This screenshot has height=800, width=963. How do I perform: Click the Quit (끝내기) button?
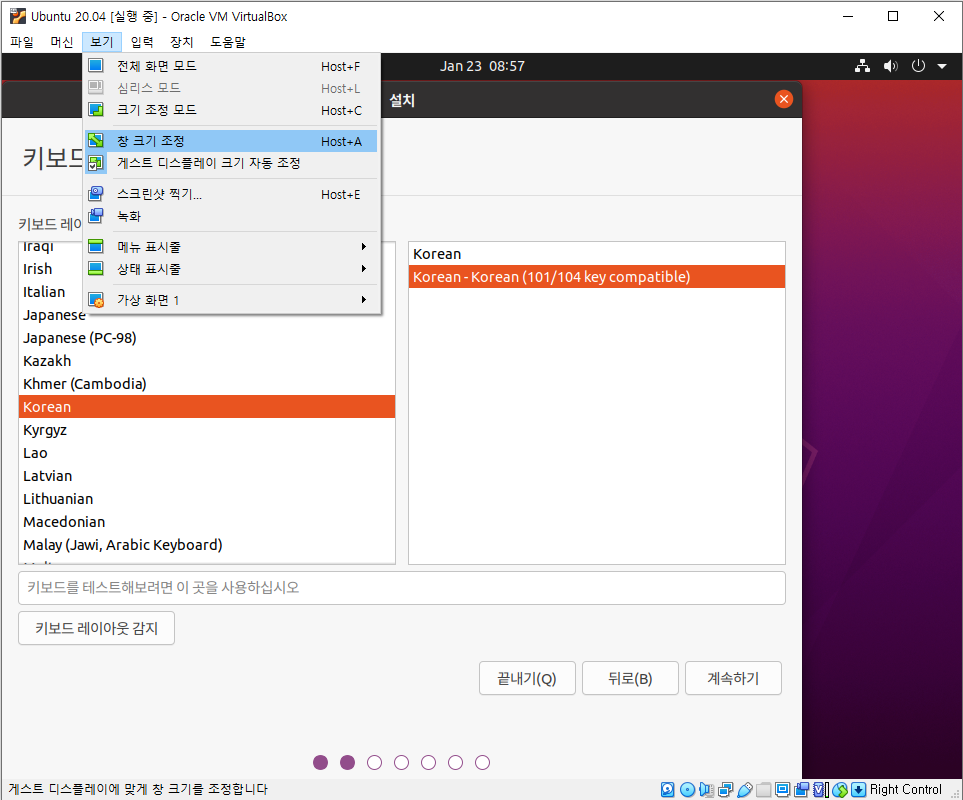pyautogui.click(x=527, y=678)
